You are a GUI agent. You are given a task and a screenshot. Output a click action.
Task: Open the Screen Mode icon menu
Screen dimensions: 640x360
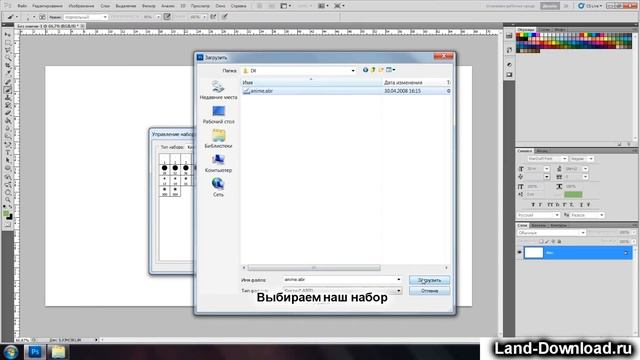[339, 6]
